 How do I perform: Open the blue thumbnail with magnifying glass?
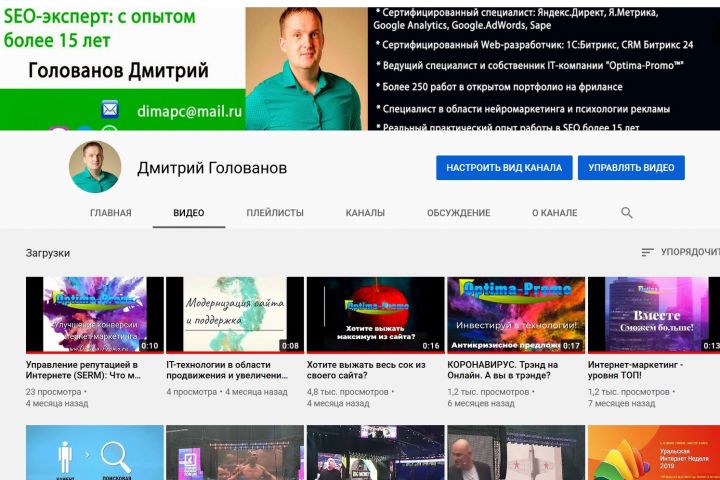point(95,452)
